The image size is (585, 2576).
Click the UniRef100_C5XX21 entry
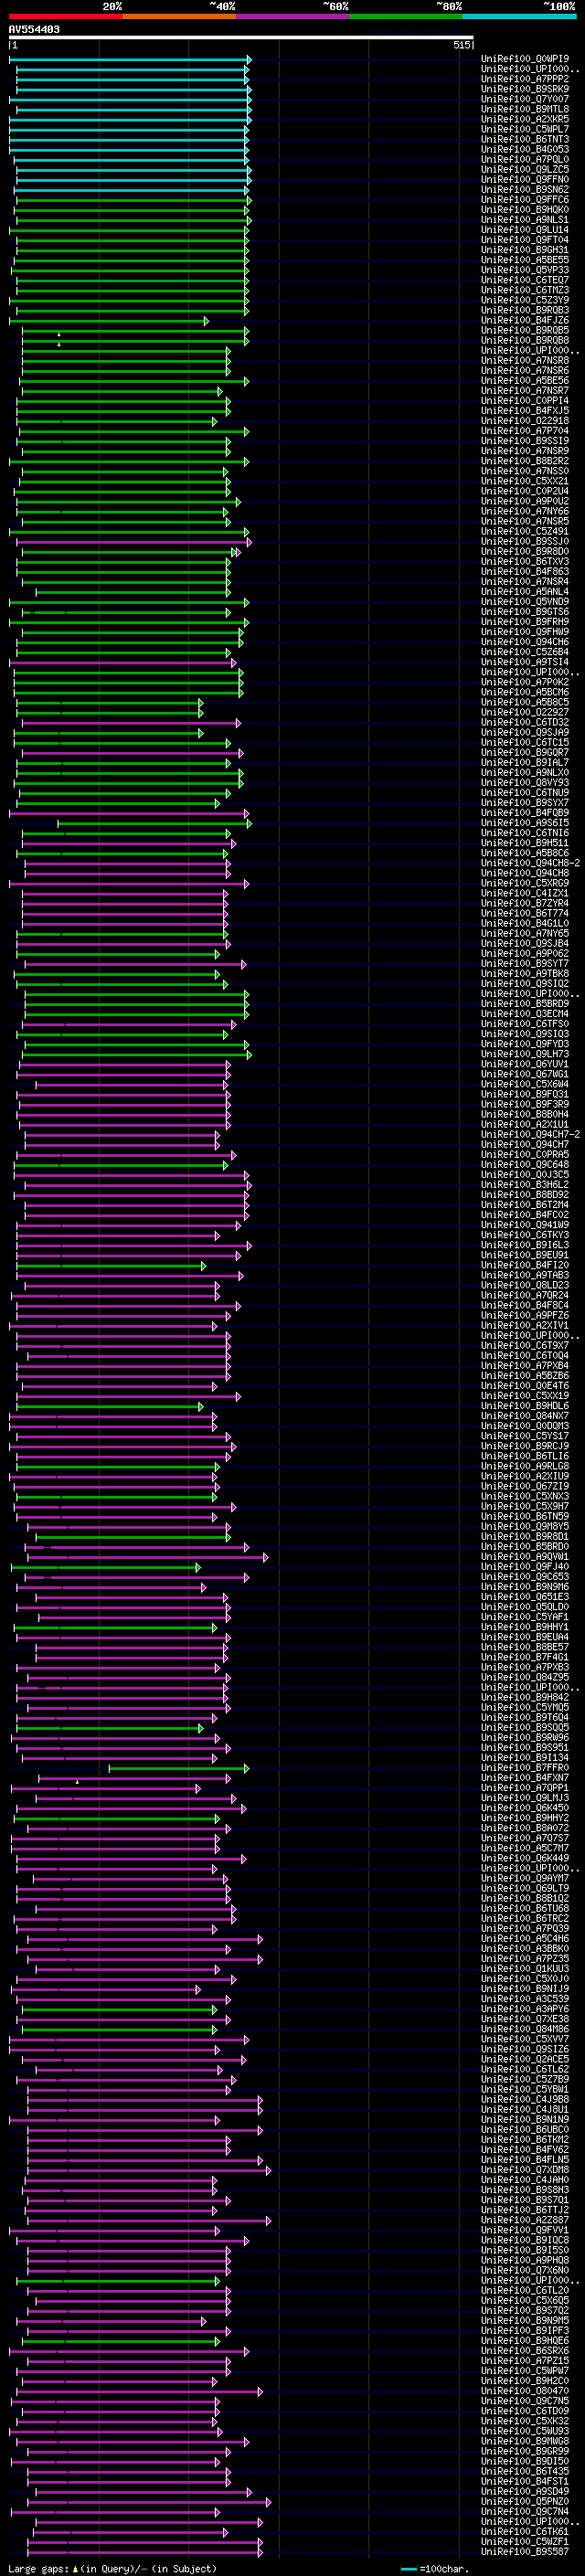525,481
